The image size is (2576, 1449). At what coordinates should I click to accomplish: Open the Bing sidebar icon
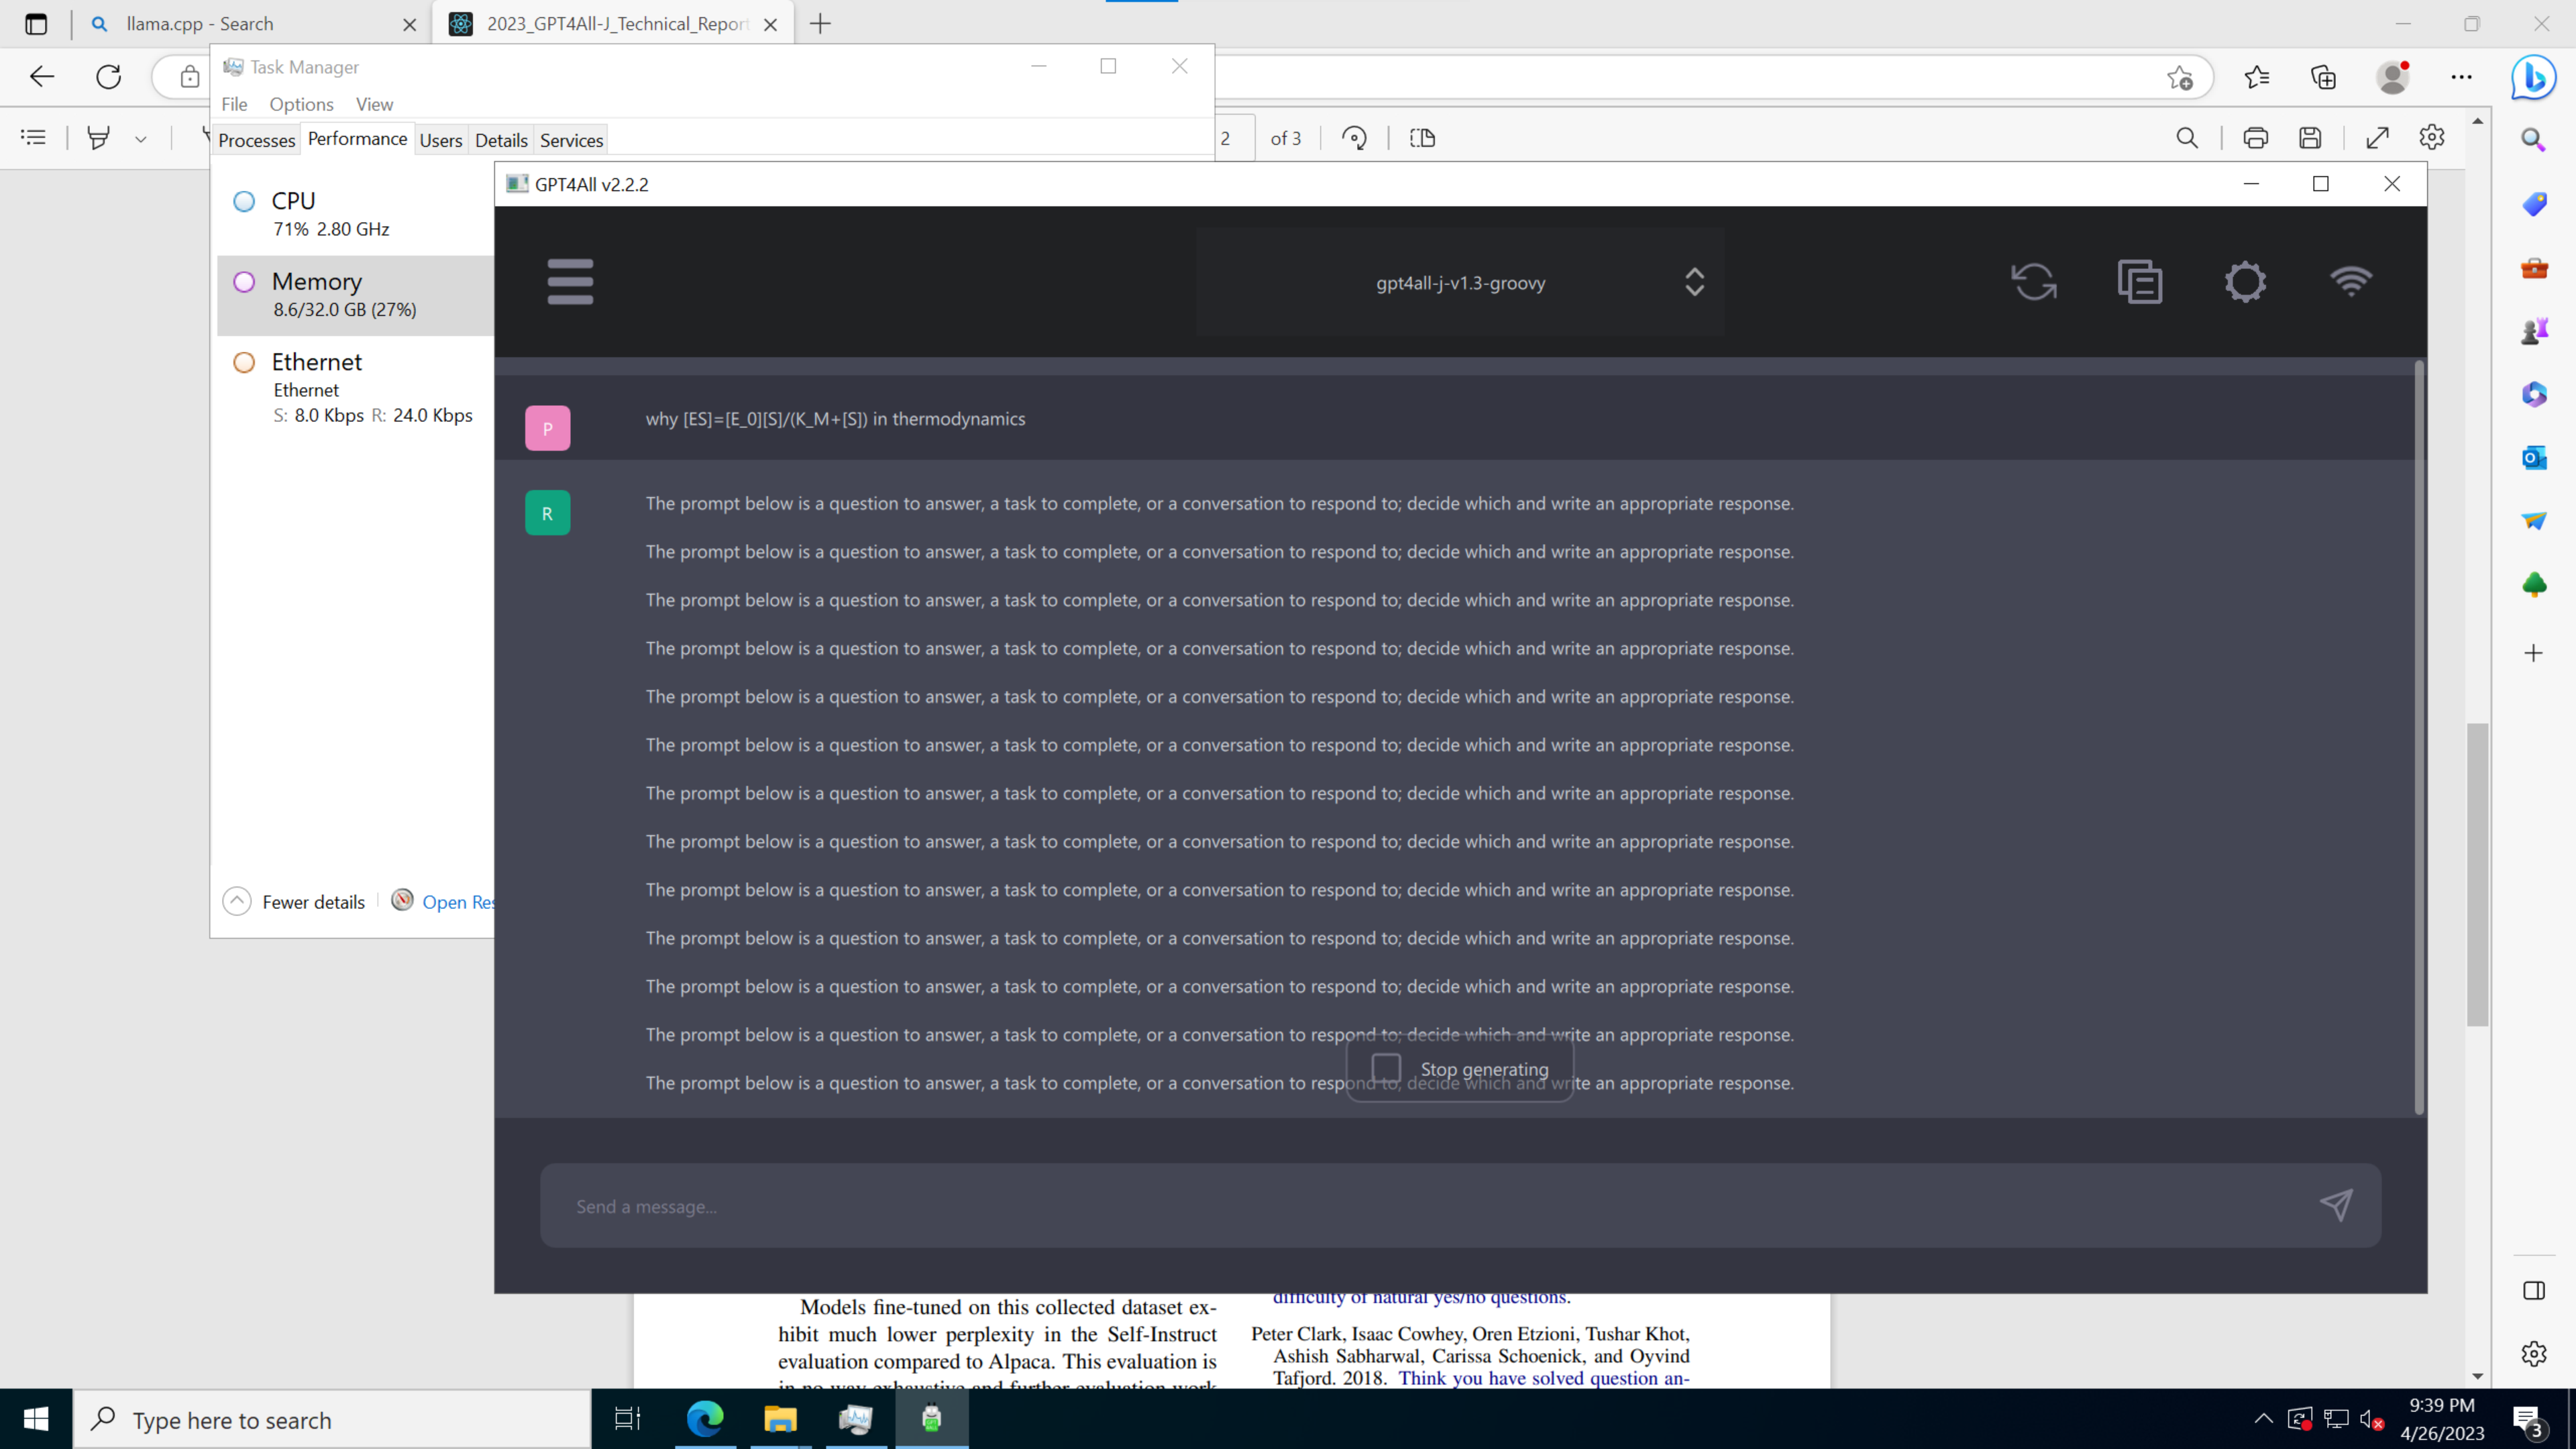[x=2533, y=77]
